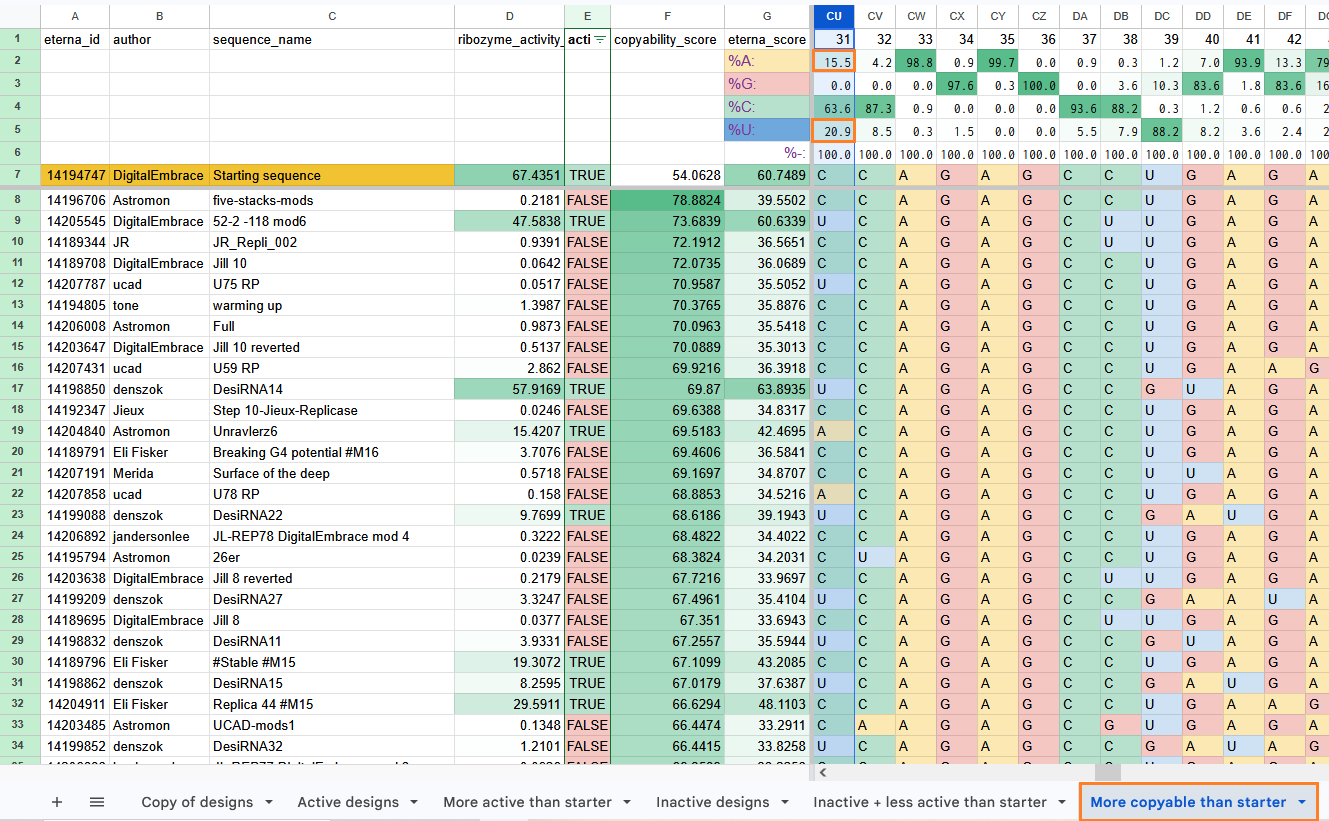Select column F header

pos(668,15)
